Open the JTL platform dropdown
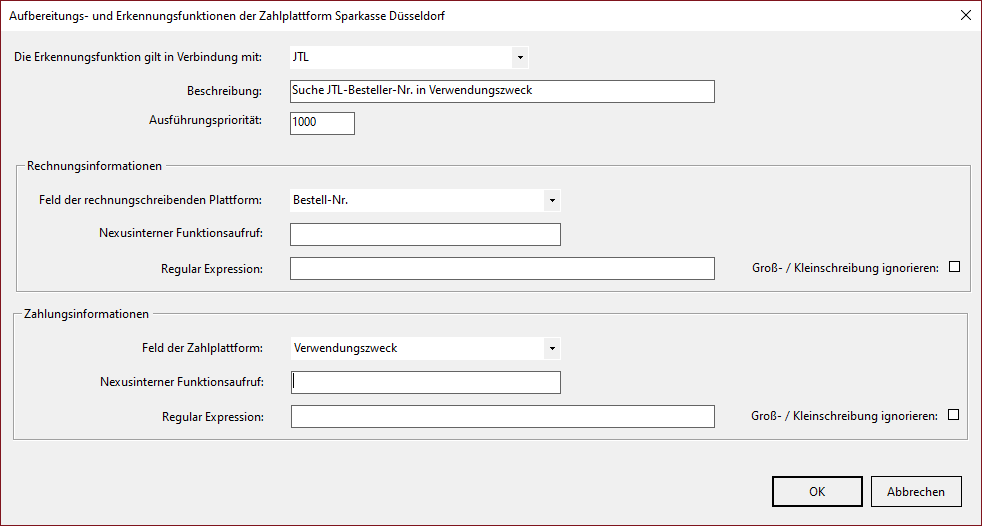 tap(409, 58)
